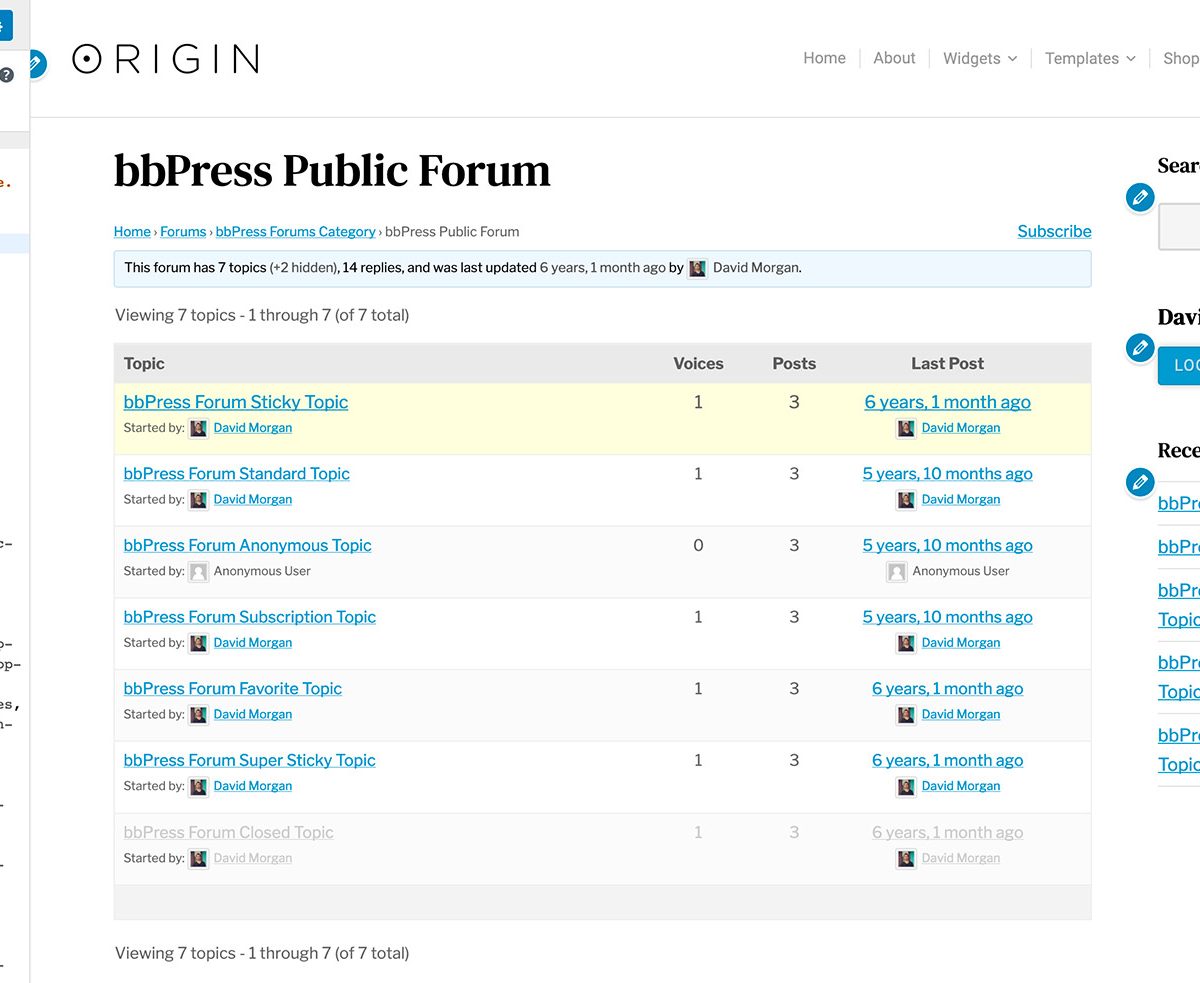Click the last post avatar in the Favorite Topic row
Viewport: 1200px width, 983px height.
(906, 715)
